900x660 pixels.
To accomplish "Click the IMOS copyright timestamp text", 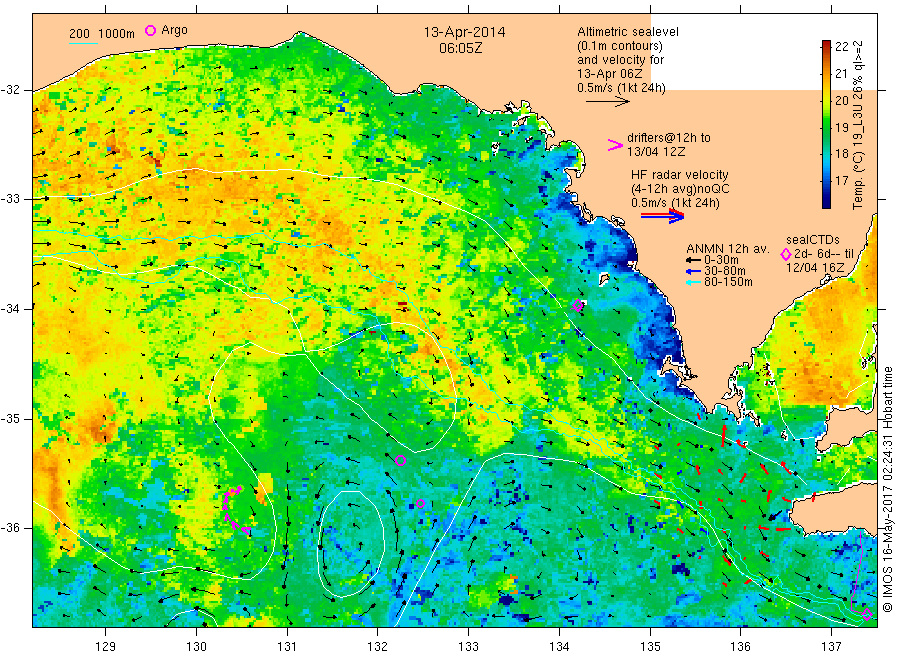I will 888,490.
